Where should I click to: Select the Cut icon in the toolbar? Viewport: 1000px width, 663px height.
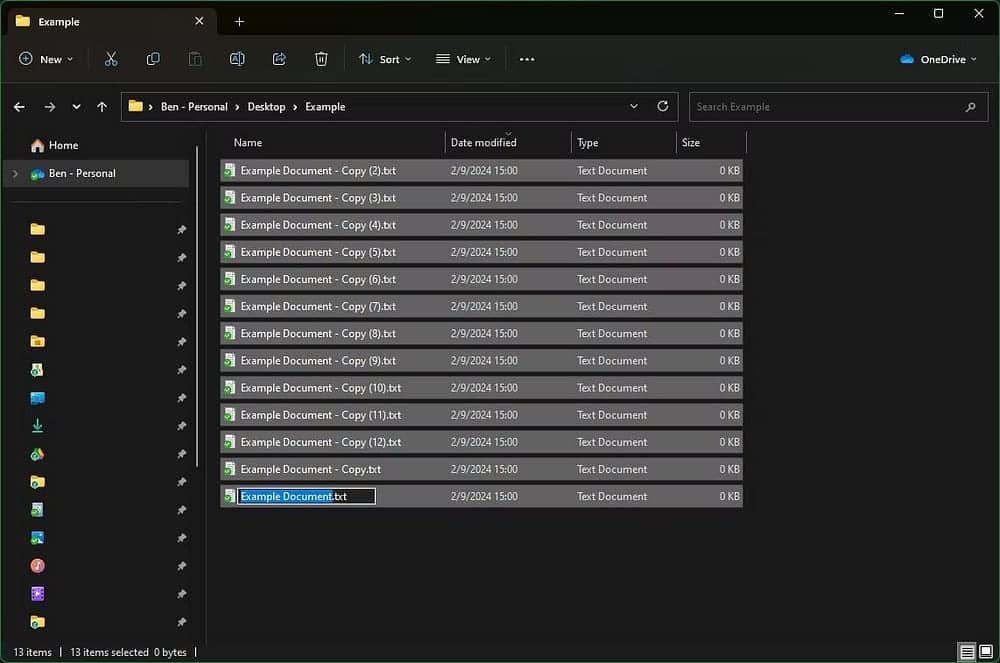coord(111,59)
